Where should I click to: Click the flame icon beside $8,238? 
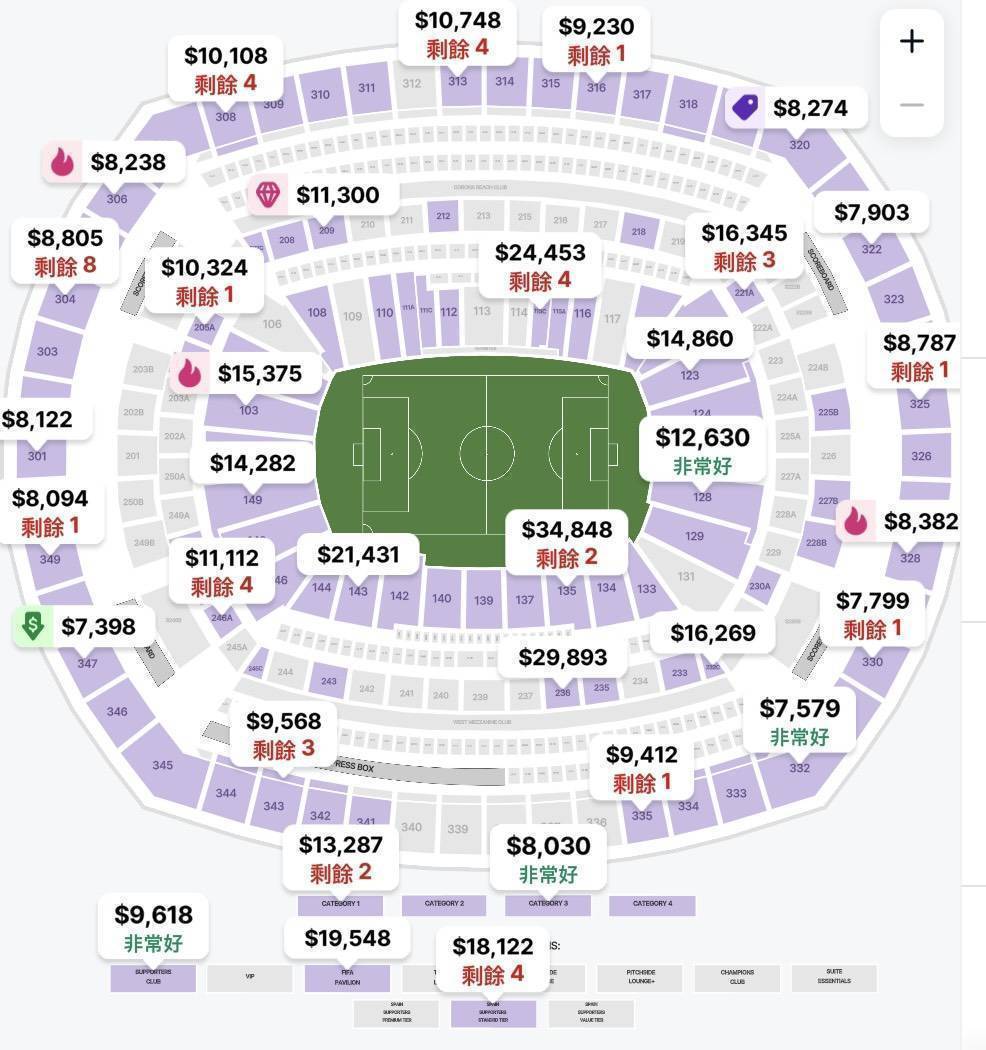(62, 162)
